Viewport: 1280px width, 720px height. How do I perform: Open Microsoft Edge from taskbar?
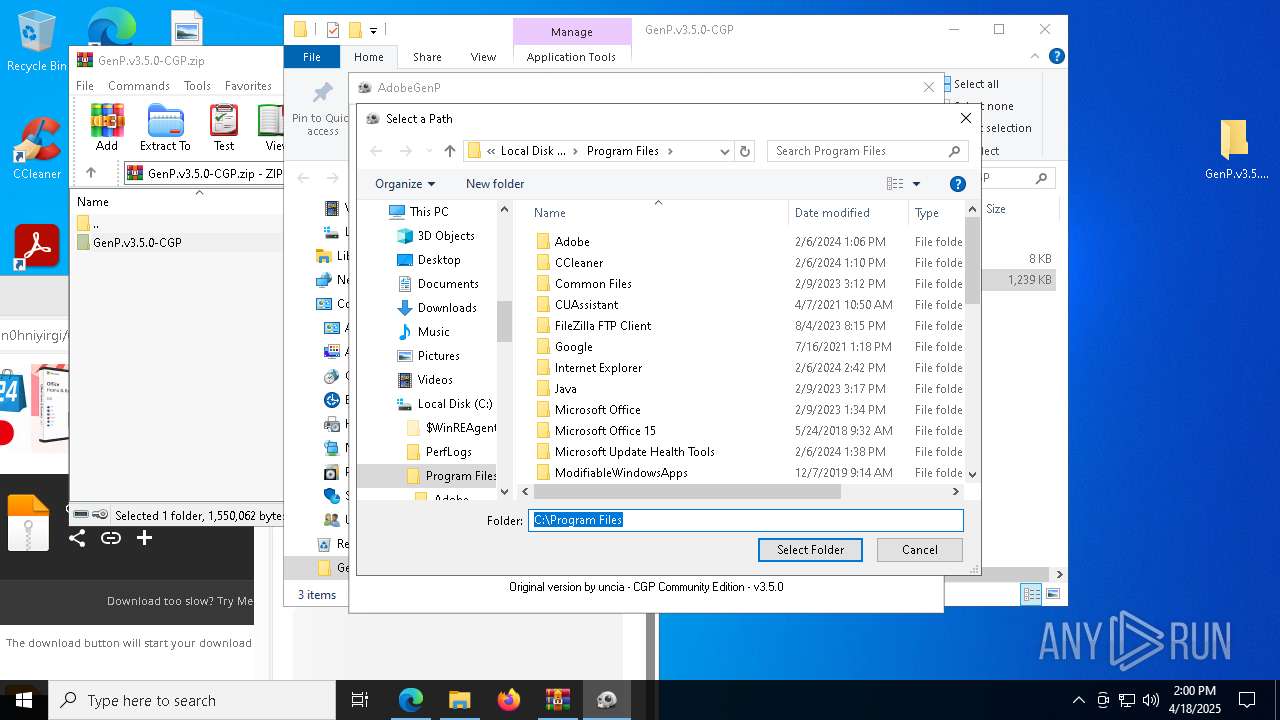pos(411,700)
